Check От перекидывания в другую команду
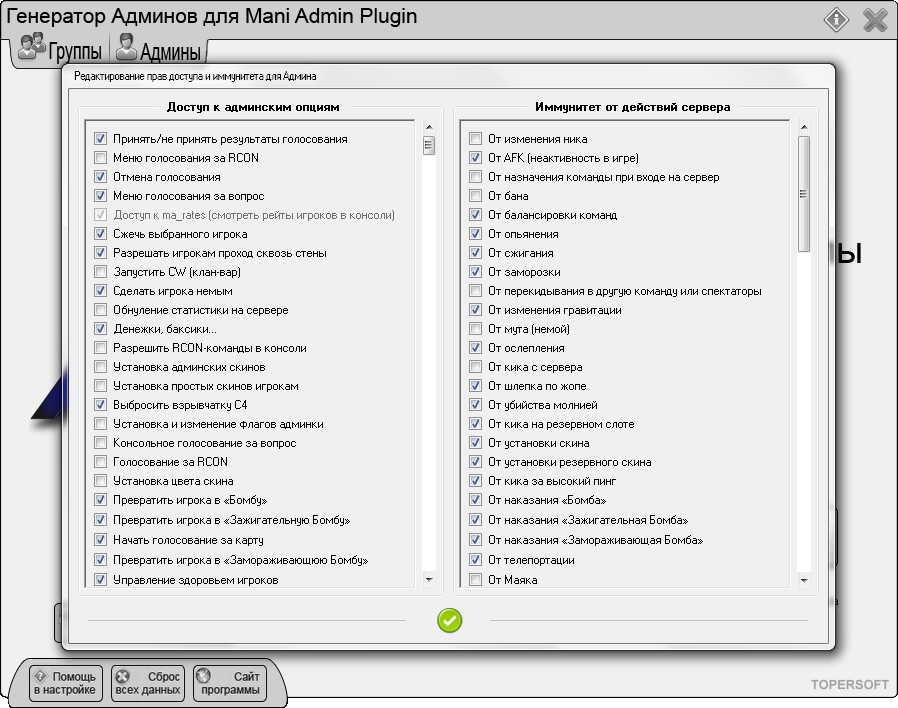The width and height of the screenshot is (898, 708). pyautogui.click(x=475, y=291)
